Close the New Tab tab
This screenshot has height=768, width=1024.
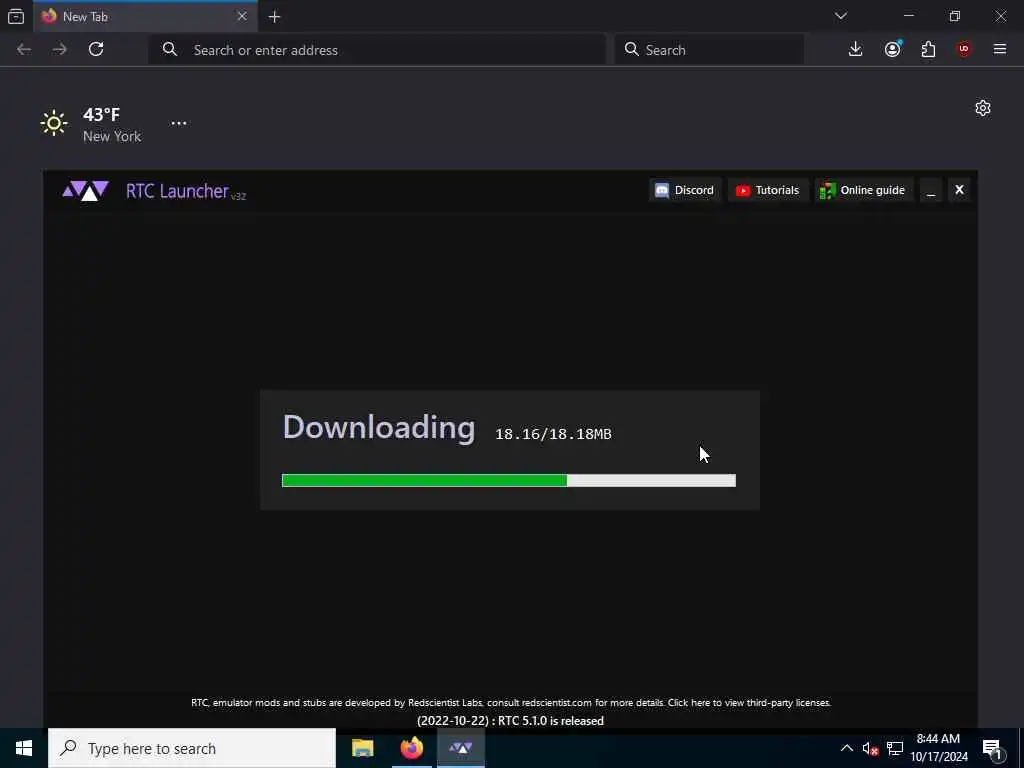coord(242,16)
